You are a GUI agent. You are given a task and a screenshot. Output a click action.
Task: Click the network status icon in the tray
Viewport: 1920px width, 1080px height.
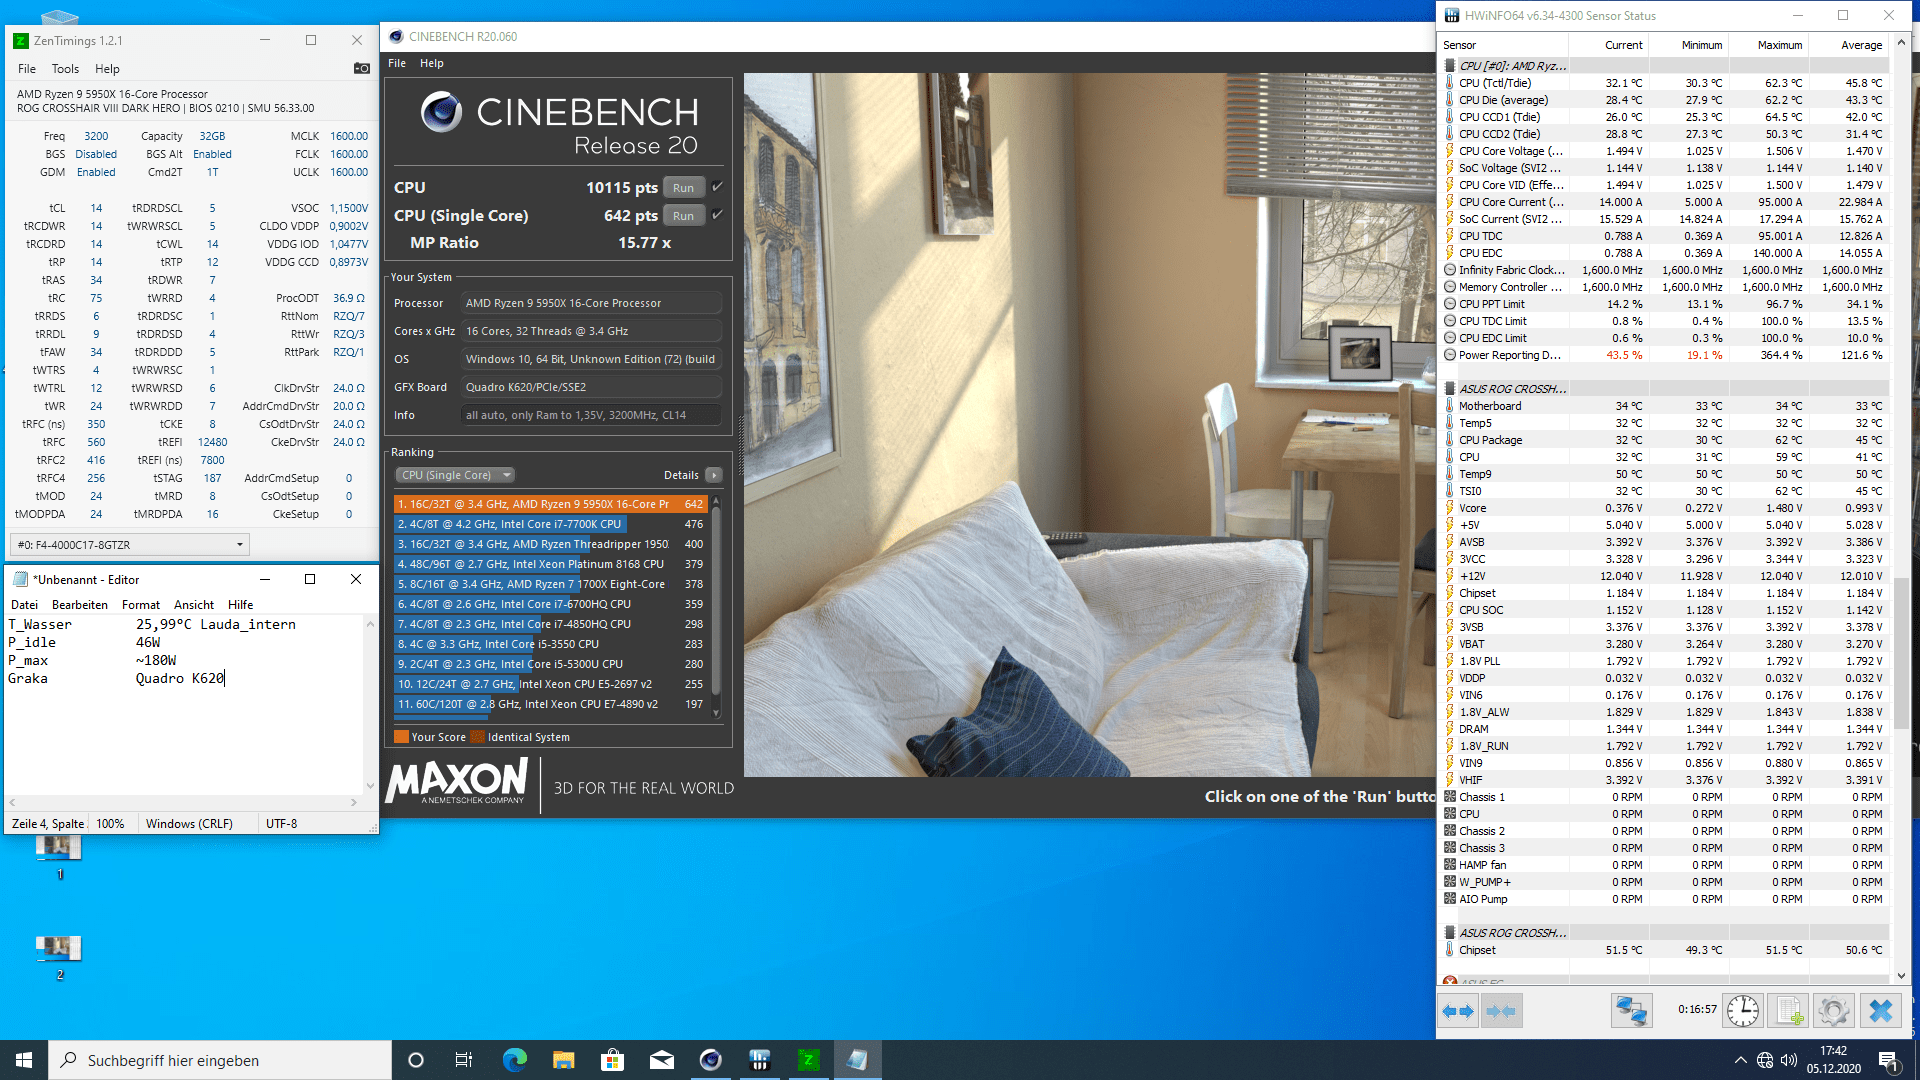tap(1765, 1060)
